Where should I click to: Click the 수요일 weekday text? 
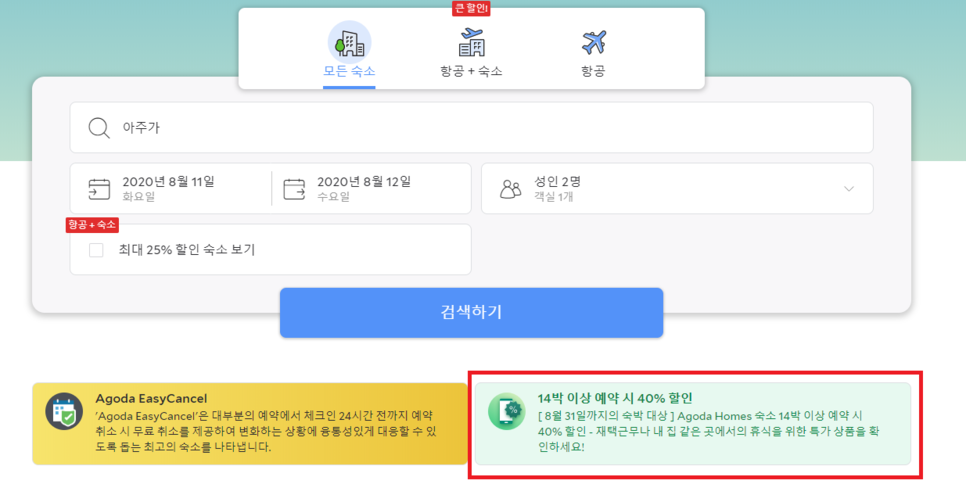pyautogui.click(x=333, y=197)
